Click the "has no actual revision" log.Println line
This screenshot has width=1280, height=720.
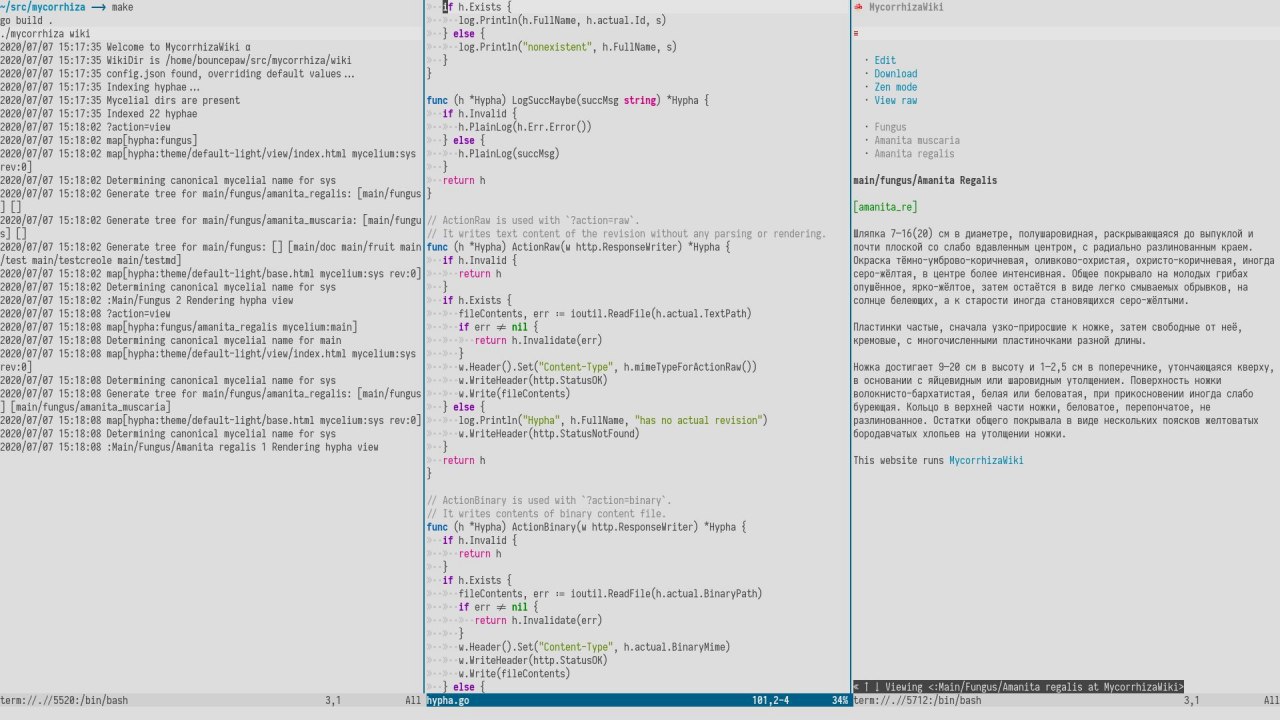[613, 421]
